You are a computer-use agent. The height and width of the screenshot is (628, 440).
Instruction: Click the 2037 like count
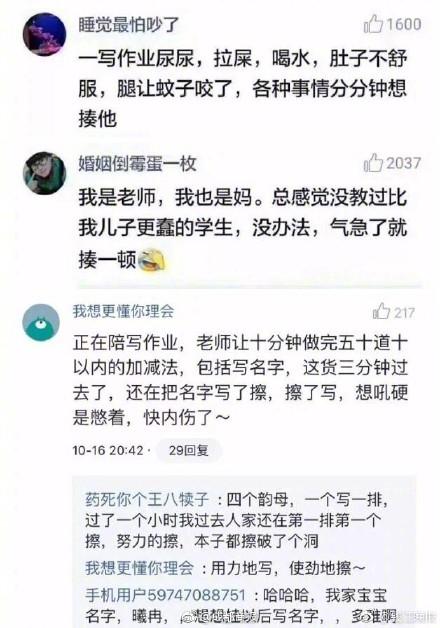(404, 163)
